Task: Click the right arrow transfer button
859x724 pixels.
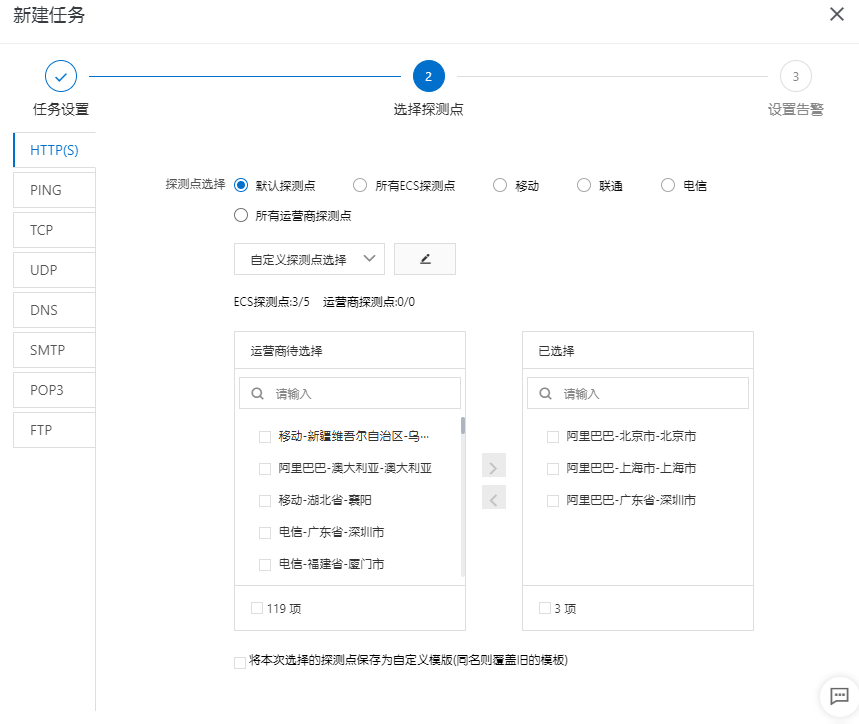Action: pyautogui.click(x=494, y=466)
